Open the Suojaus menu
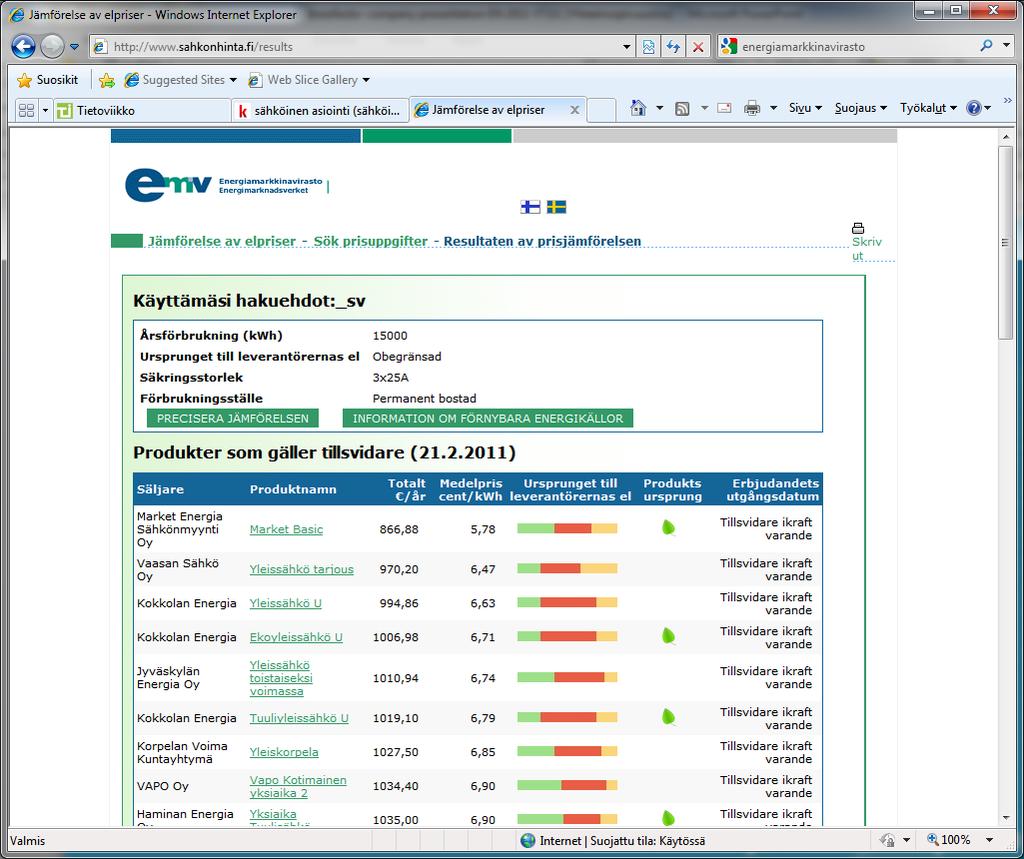 click(860, 108)
